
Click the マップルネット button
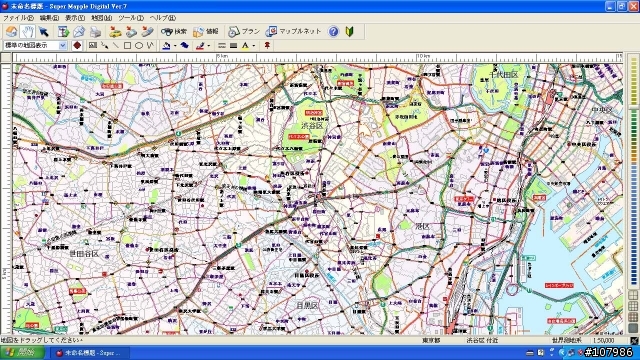293,31
